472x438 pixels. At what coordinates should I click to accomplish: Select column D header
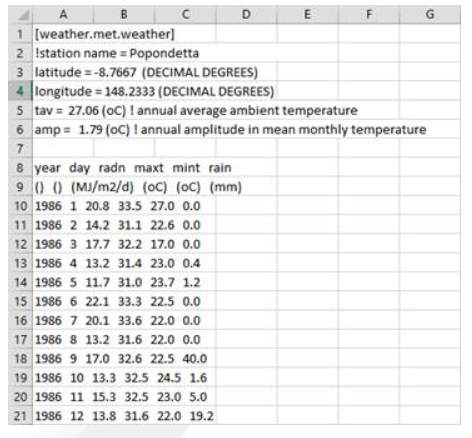click(x=246, y=15)
